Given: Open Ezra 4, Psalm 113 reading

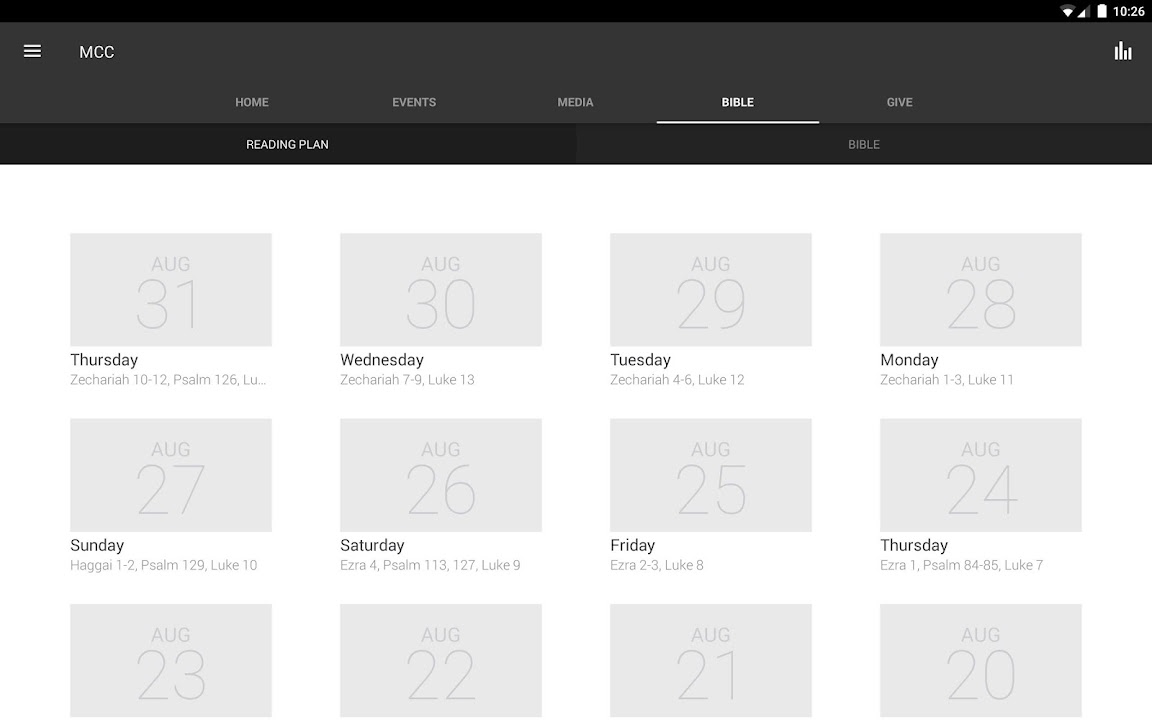Looking at the screenshot, I should coord(430,565).
